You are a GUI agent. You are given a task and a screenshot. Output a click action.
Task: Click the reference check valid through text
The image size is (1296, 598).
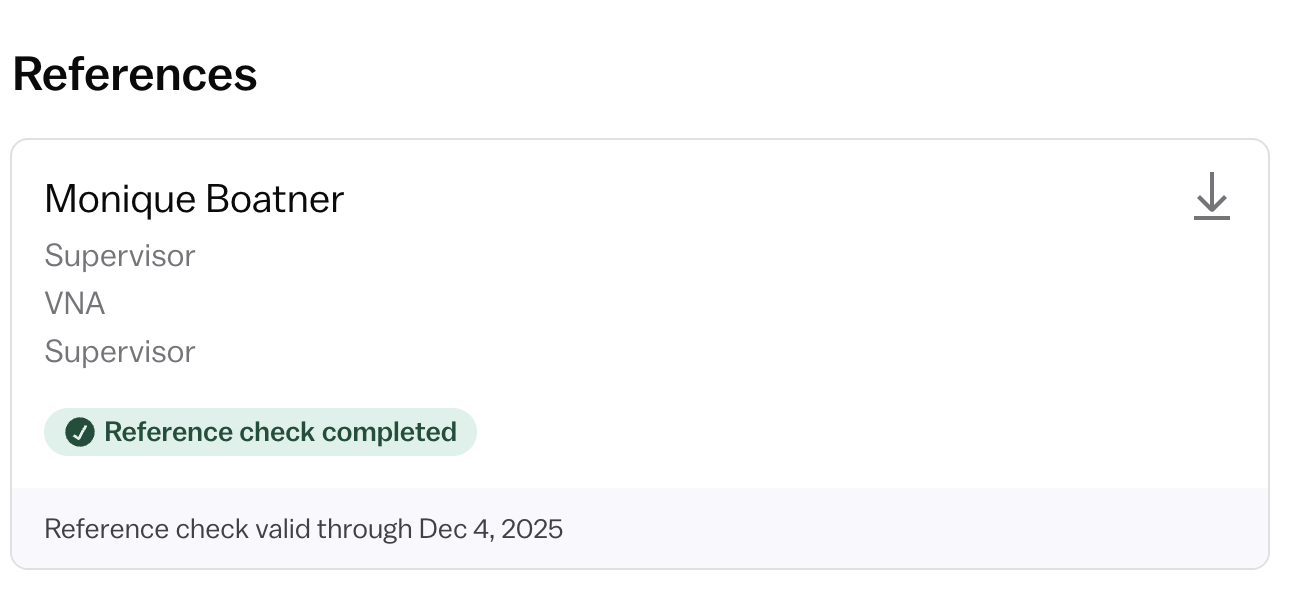click(304, 528)
